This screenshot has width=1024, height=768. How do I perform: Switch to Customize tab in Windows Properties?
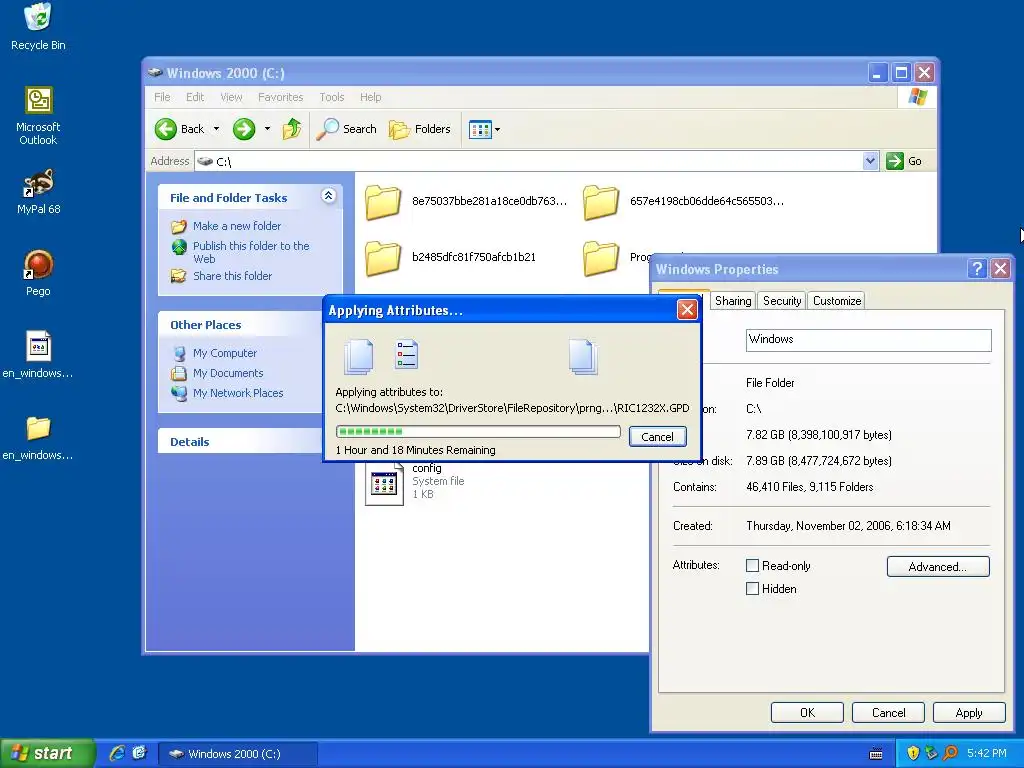837,300
